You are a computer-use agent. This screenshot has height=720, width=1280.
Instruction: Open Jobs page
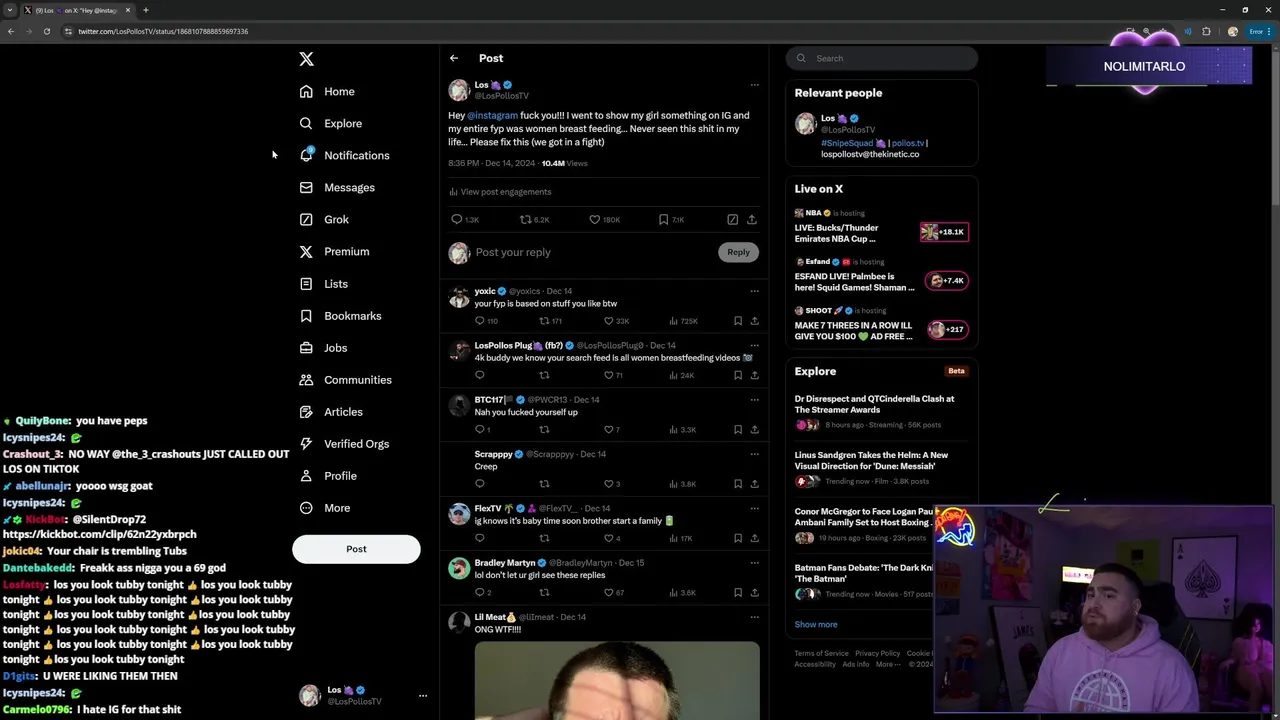point(323,347)
